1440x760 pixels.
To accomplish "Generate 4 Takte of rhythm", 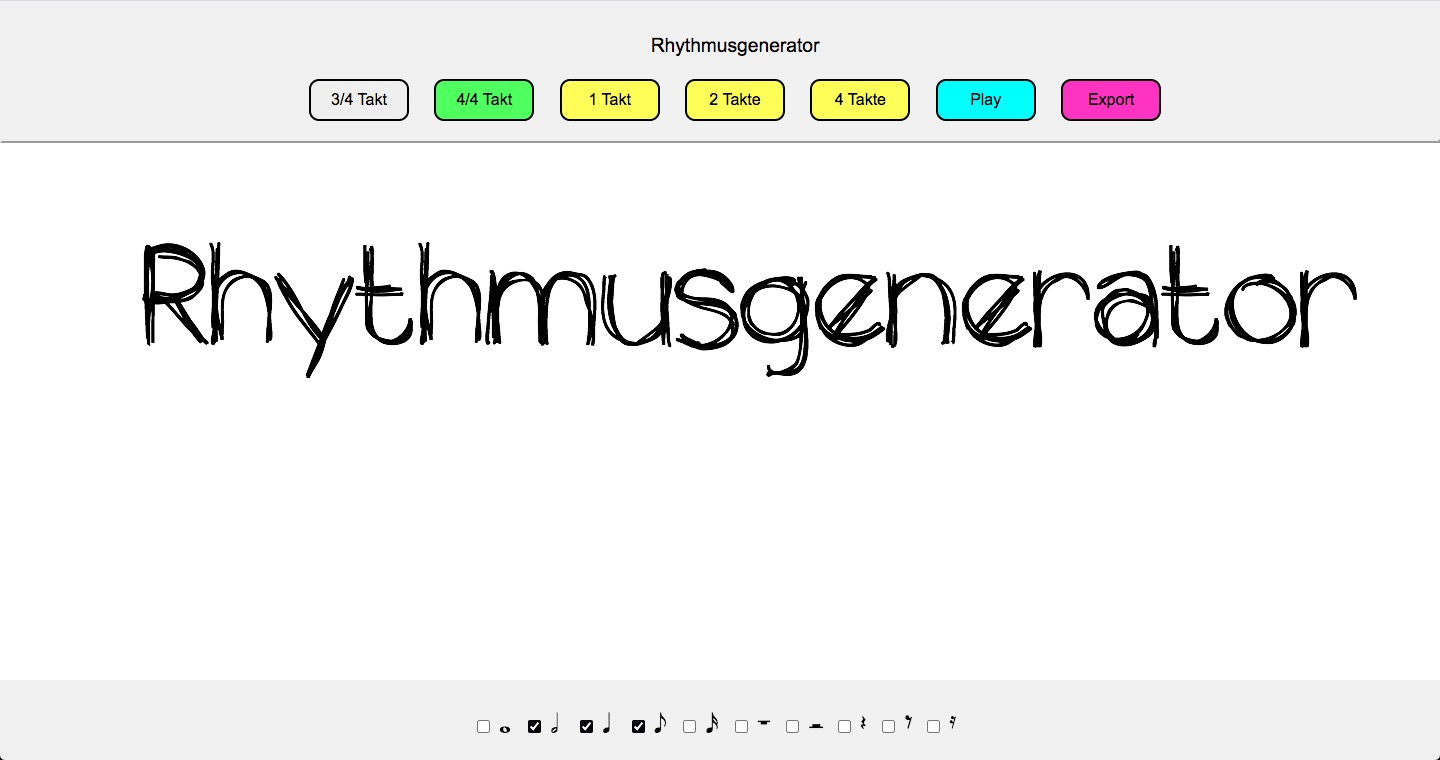I will 860,100.
